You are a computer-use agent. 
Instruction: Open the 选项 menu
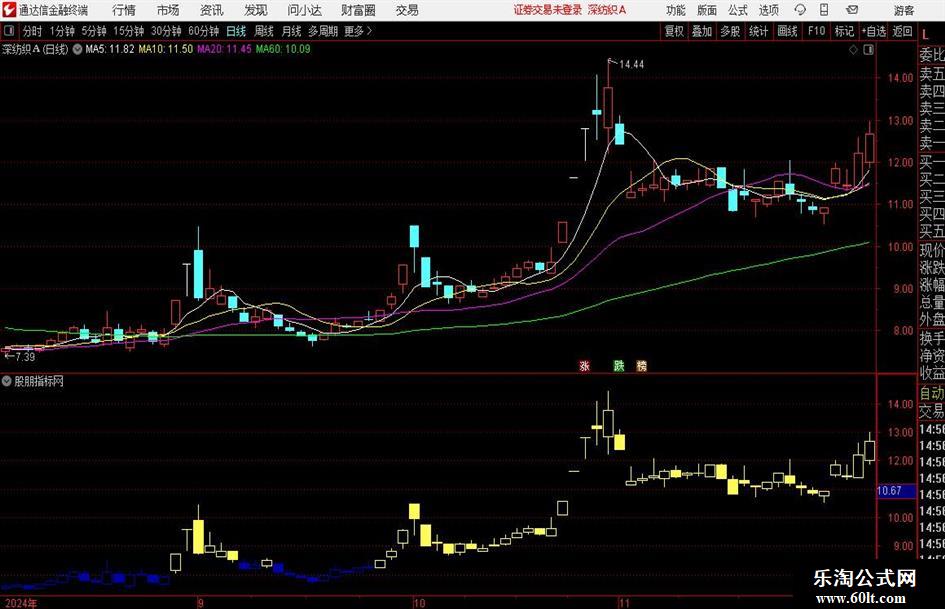click(768, 10)
